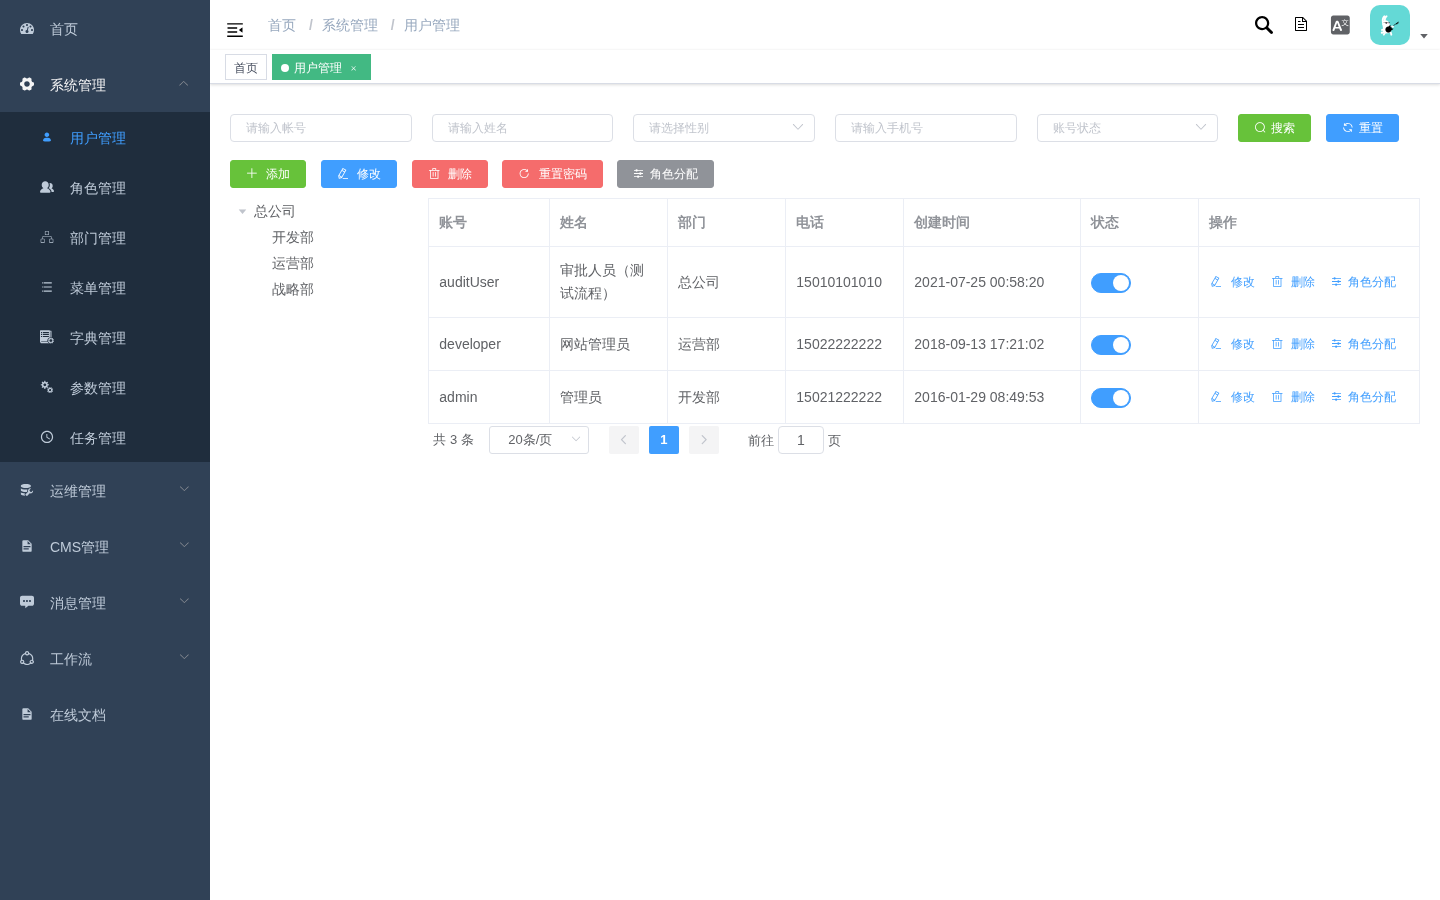Click 角色分配 in the admin row
This screenshot has width=1440, height=900.
tap(1363, 397)
